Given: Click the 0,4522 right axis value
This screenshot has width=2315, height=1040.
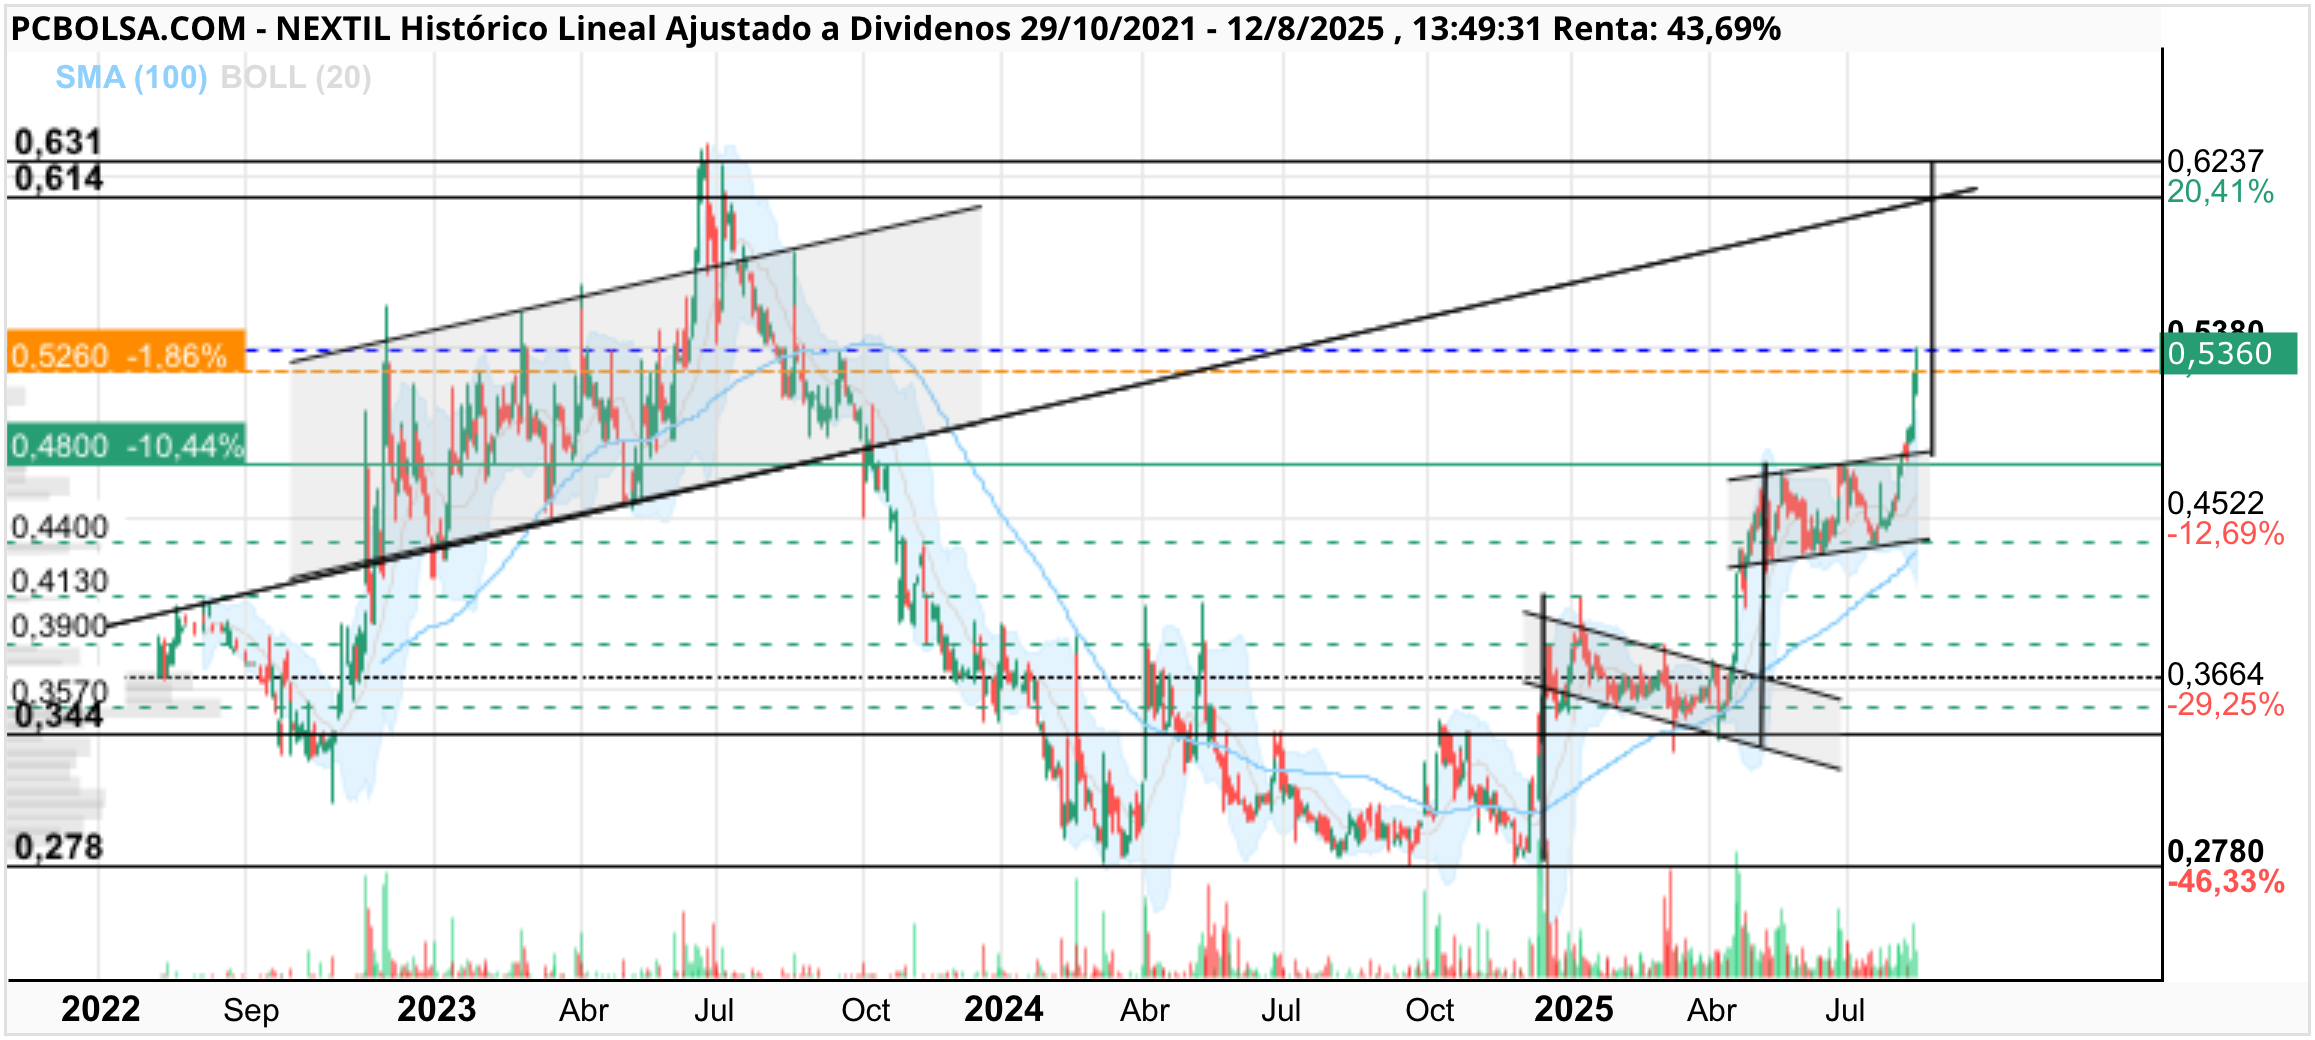Looking at the screenshot, I should pos(2215,503).
